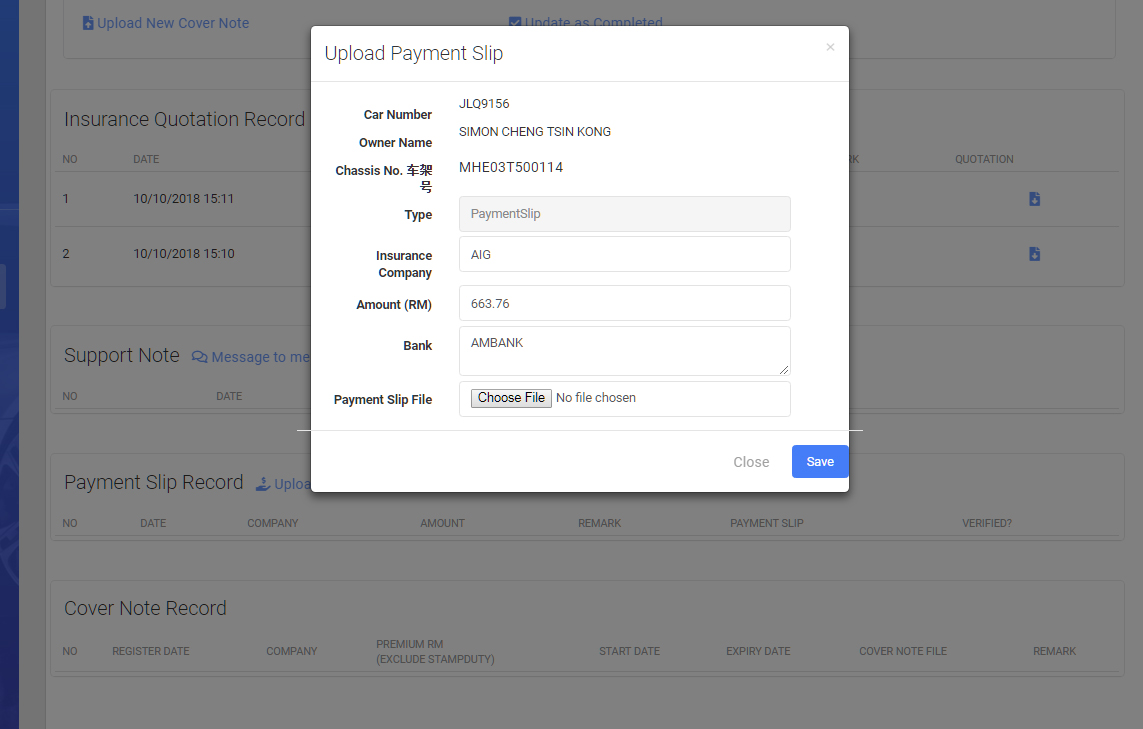Click upload icon next to Payment Slip Record
The height and width of the screenshot is (729, 1143).
point(263,484)
